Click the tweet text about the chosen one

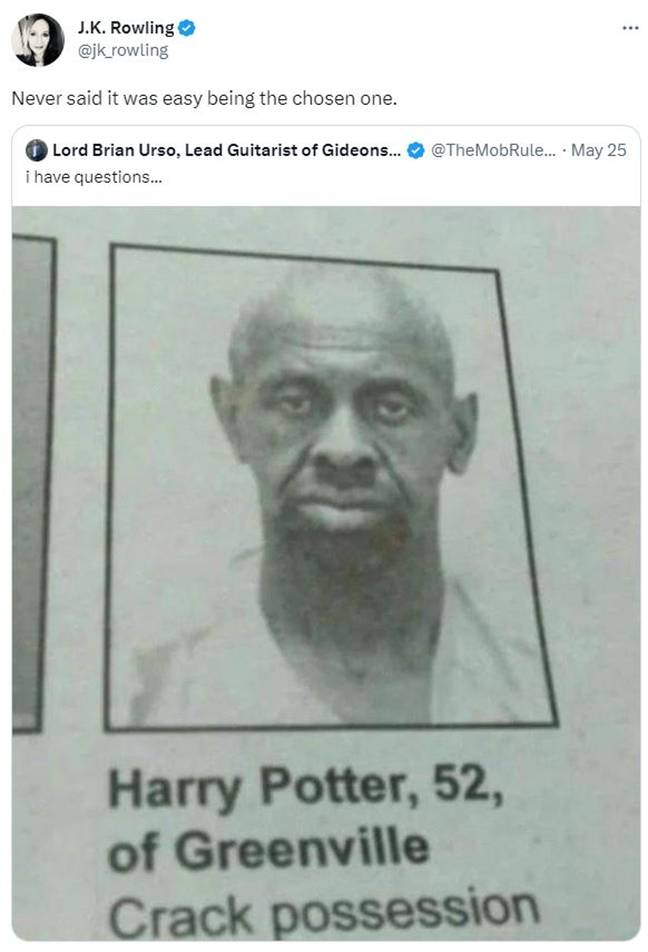204,98
